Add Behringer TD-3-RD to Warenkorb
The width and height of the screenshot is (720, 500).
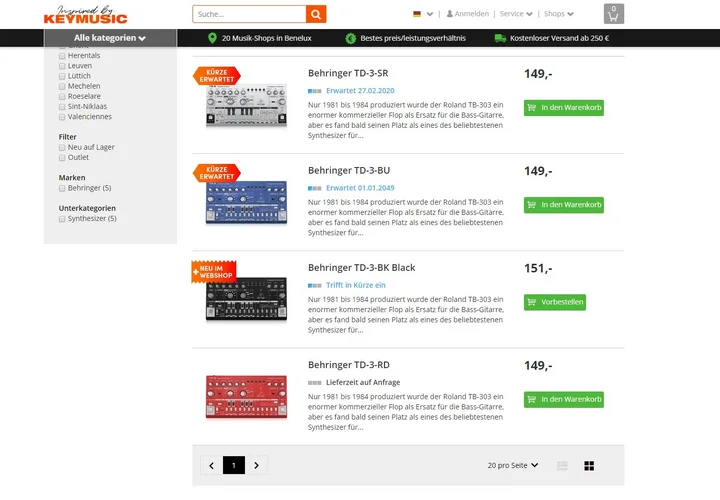[x=564, y=399]
